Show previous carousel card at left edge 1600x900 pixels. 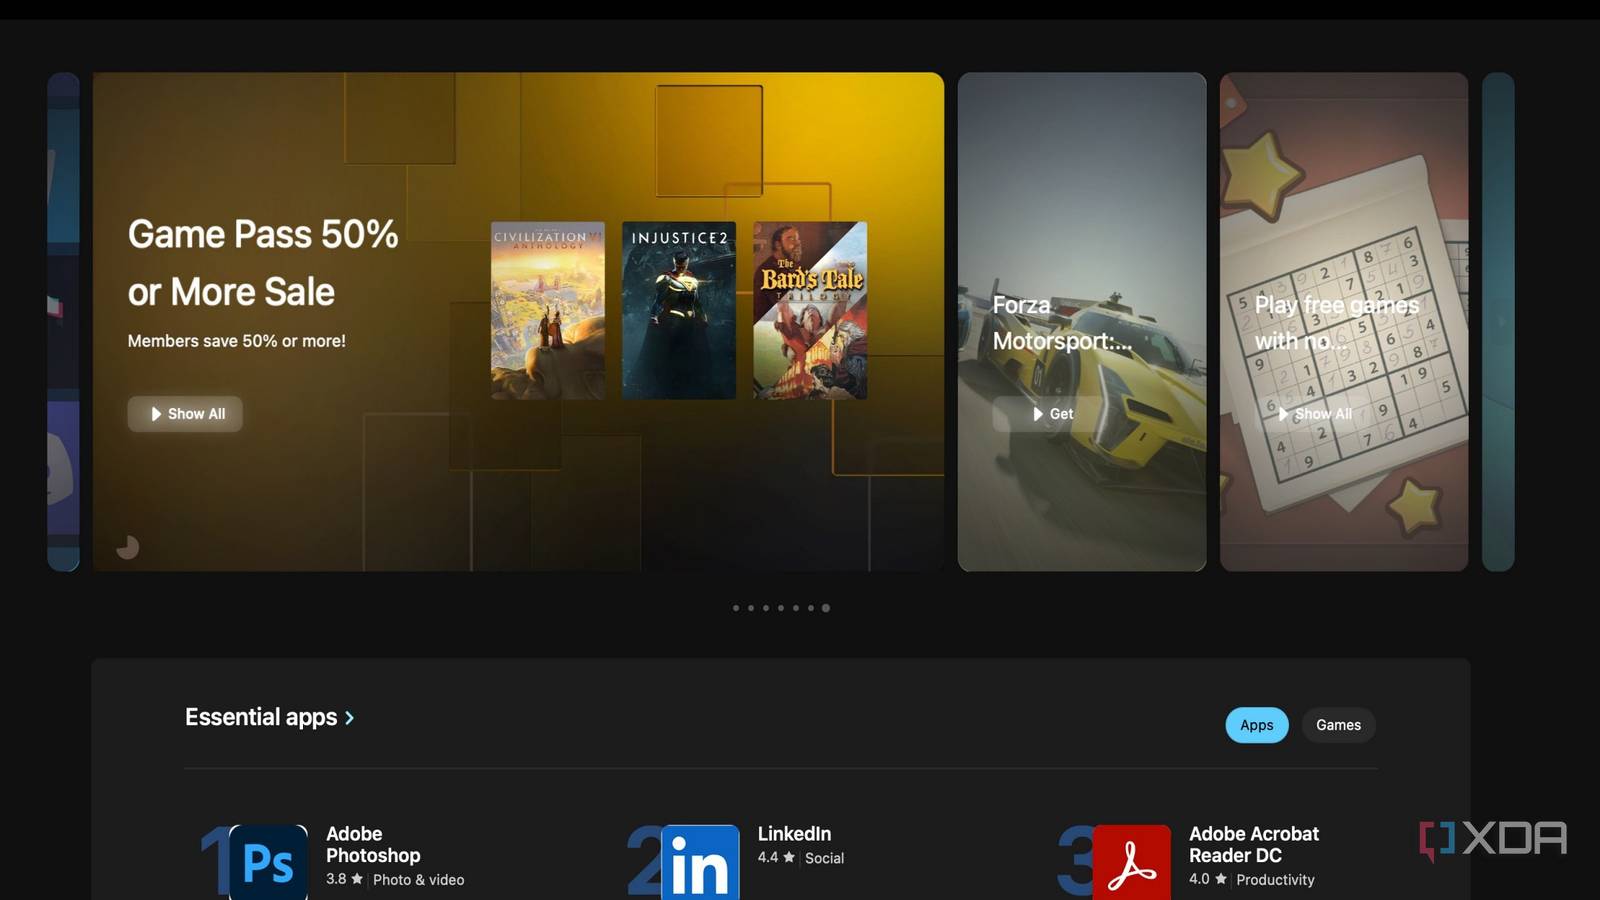coord(63,322)
